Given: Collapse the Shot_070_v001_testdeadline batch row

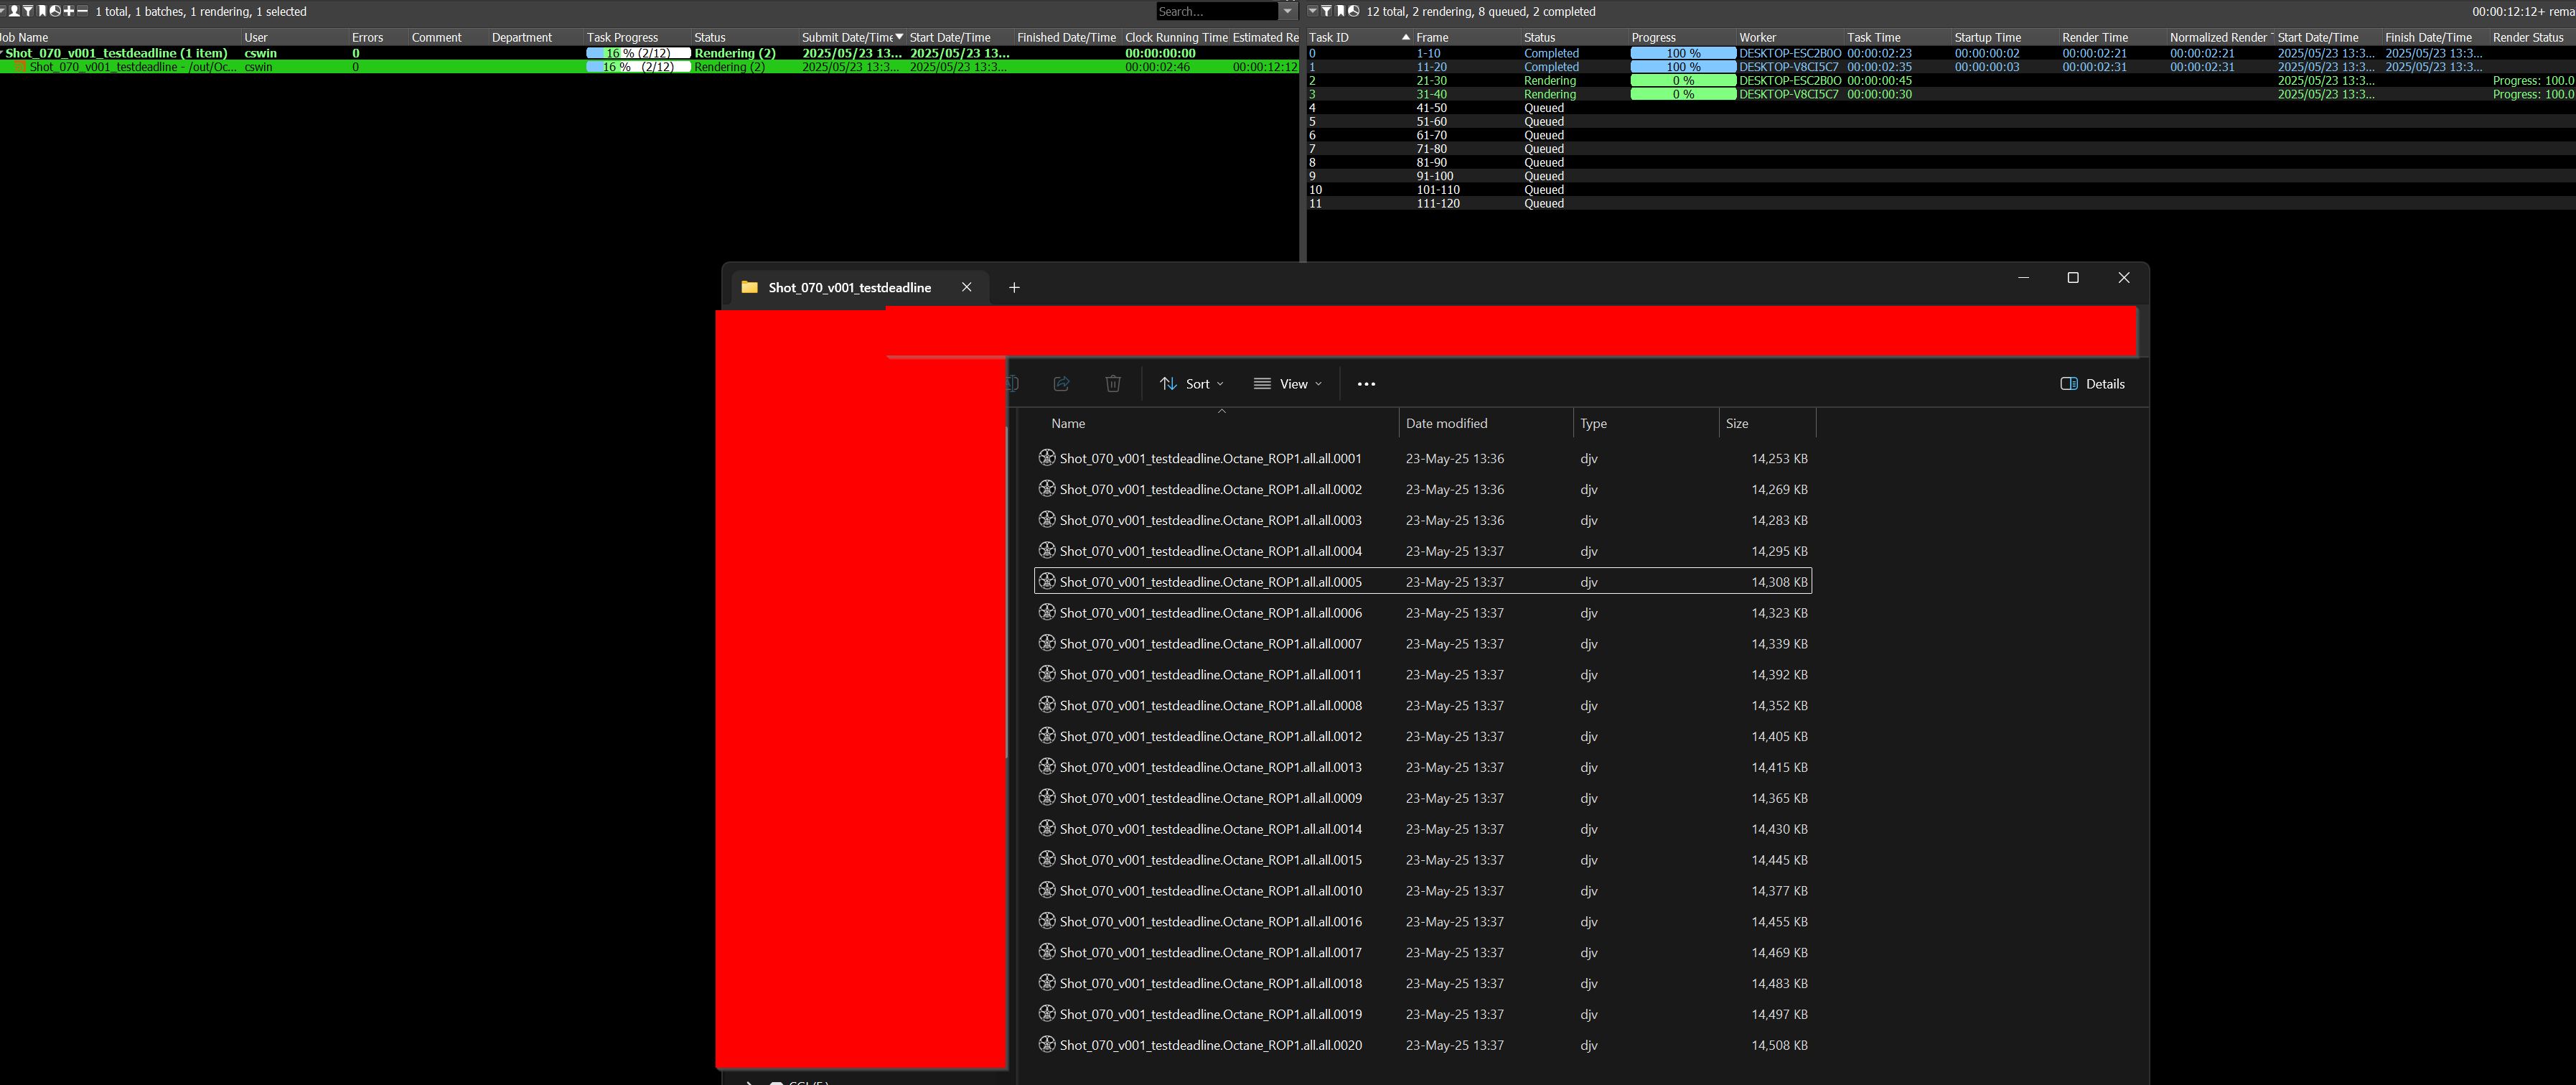Looking at the screenshot, I should pyautogui.click(x=2, y=53).
